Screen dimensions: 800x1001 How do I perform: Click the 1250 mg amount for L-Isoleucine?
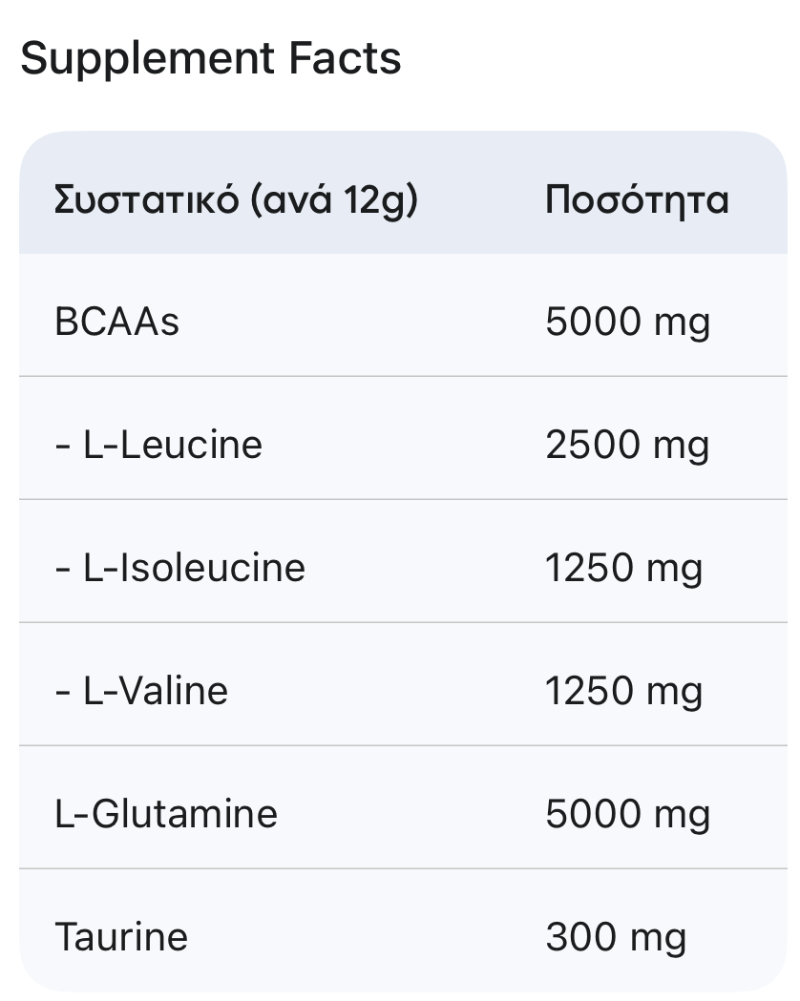pyautogui.click(x=624, y=568)
